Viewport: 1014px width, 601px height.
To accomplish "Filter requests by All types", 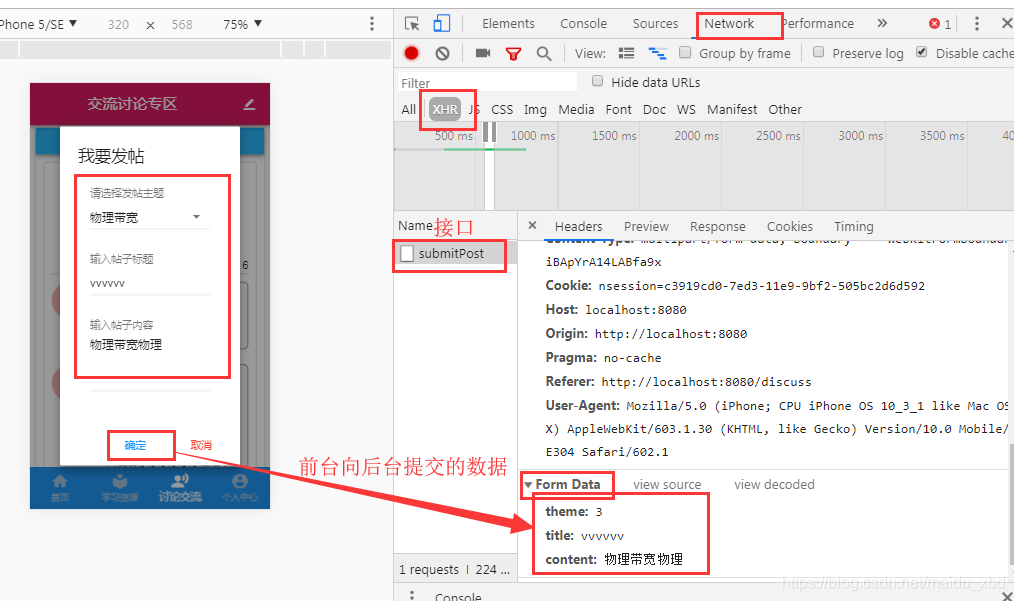I will [409, 109].
